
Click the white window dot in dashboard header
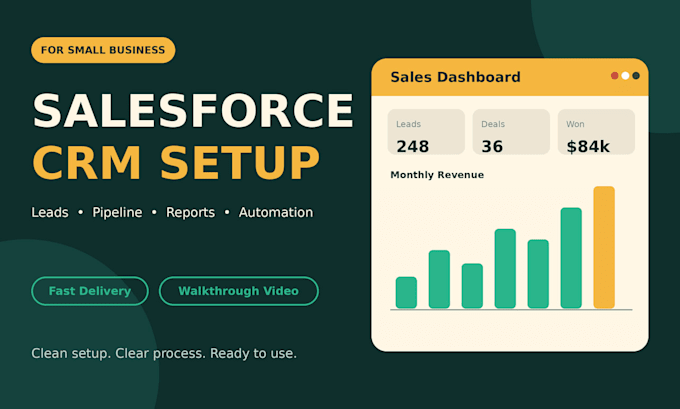pos(625,76)
